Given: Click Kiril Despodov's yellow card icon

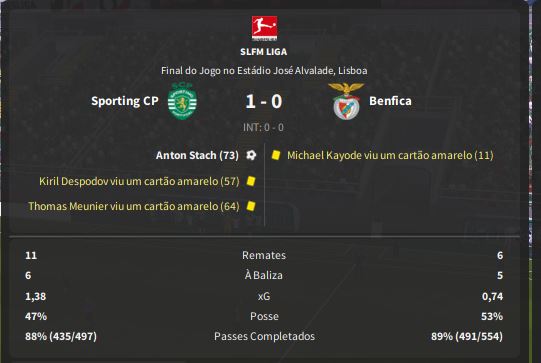Looking at the screenshot, I should coord(251,181).
